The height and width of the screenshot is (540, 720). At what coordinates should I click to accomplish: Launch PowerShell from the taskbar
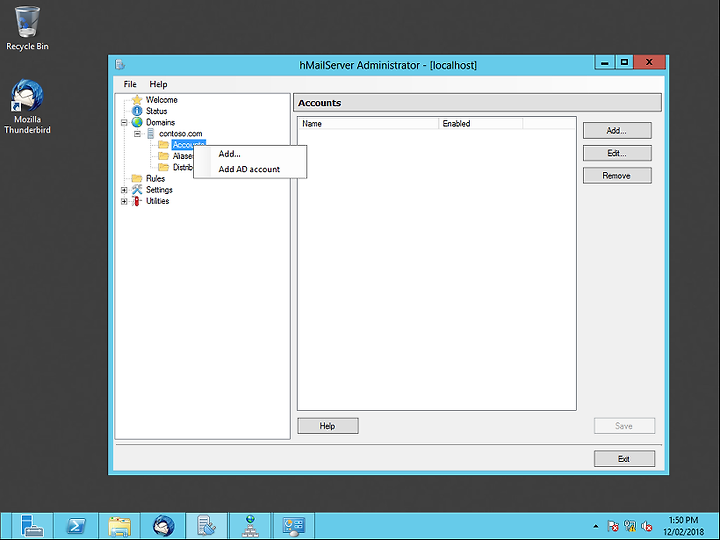(76, 526)
